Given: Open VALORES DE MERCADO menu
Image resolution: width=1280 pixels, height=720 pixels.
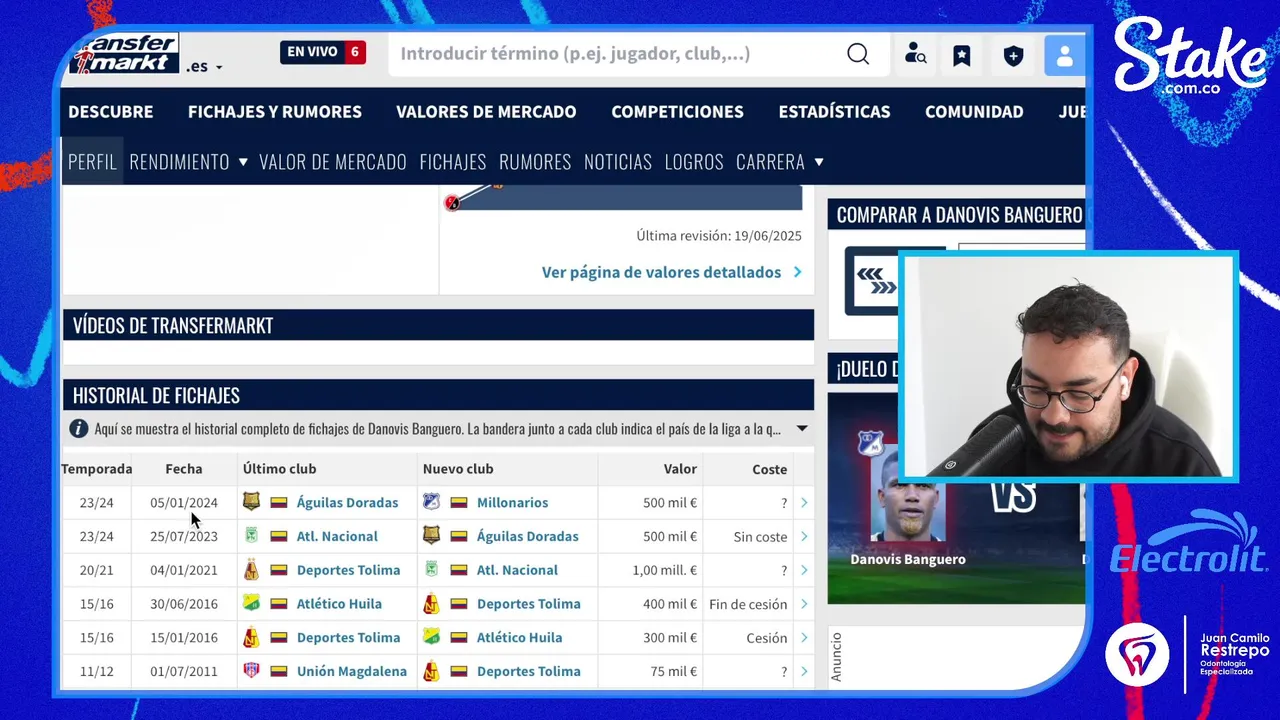Looking at the screenshot, I should [486, 112].
